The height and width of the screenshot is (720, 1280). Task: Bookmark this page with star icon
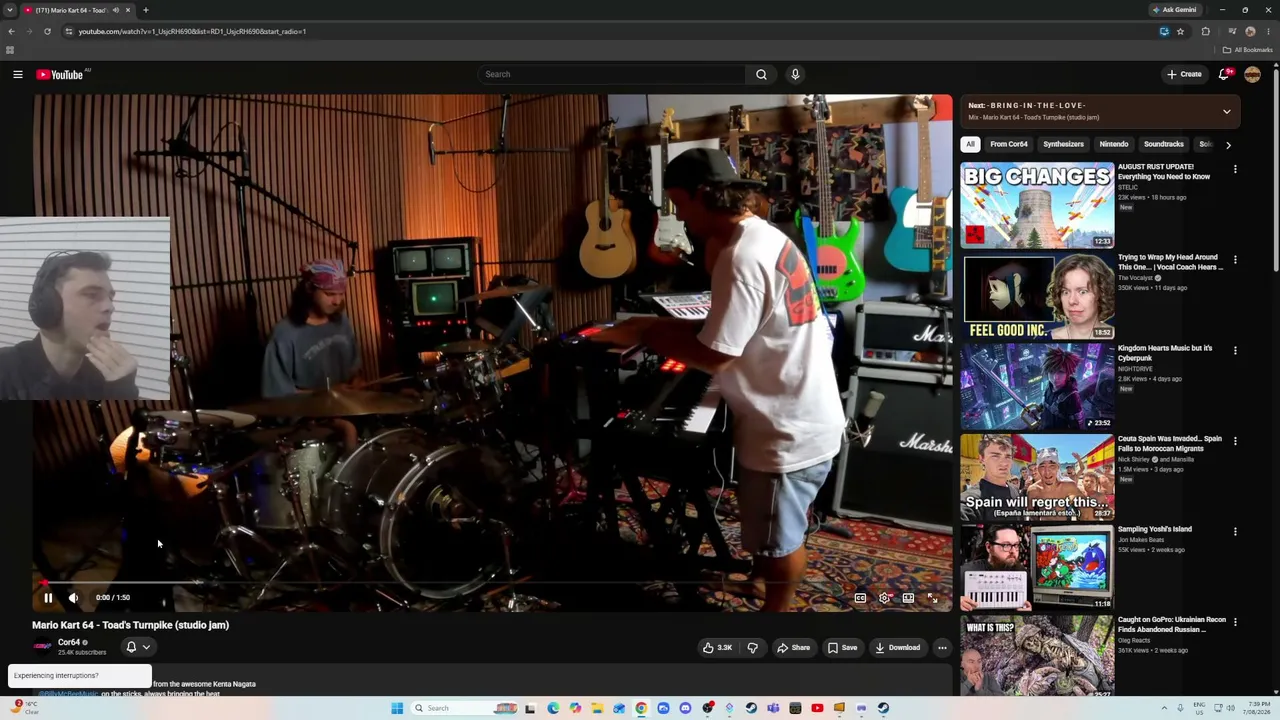tap(1180, 31)
